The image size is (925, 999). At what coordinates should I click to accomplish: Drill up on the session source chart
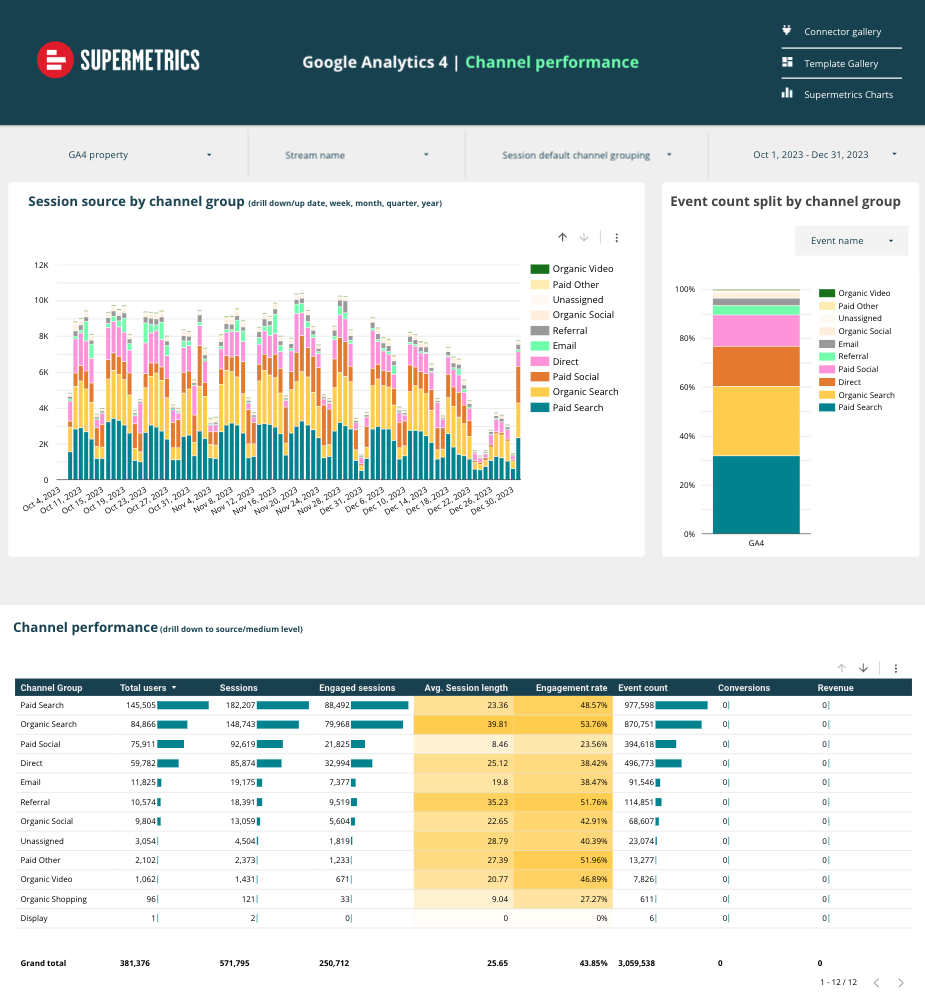coord(562,237)
